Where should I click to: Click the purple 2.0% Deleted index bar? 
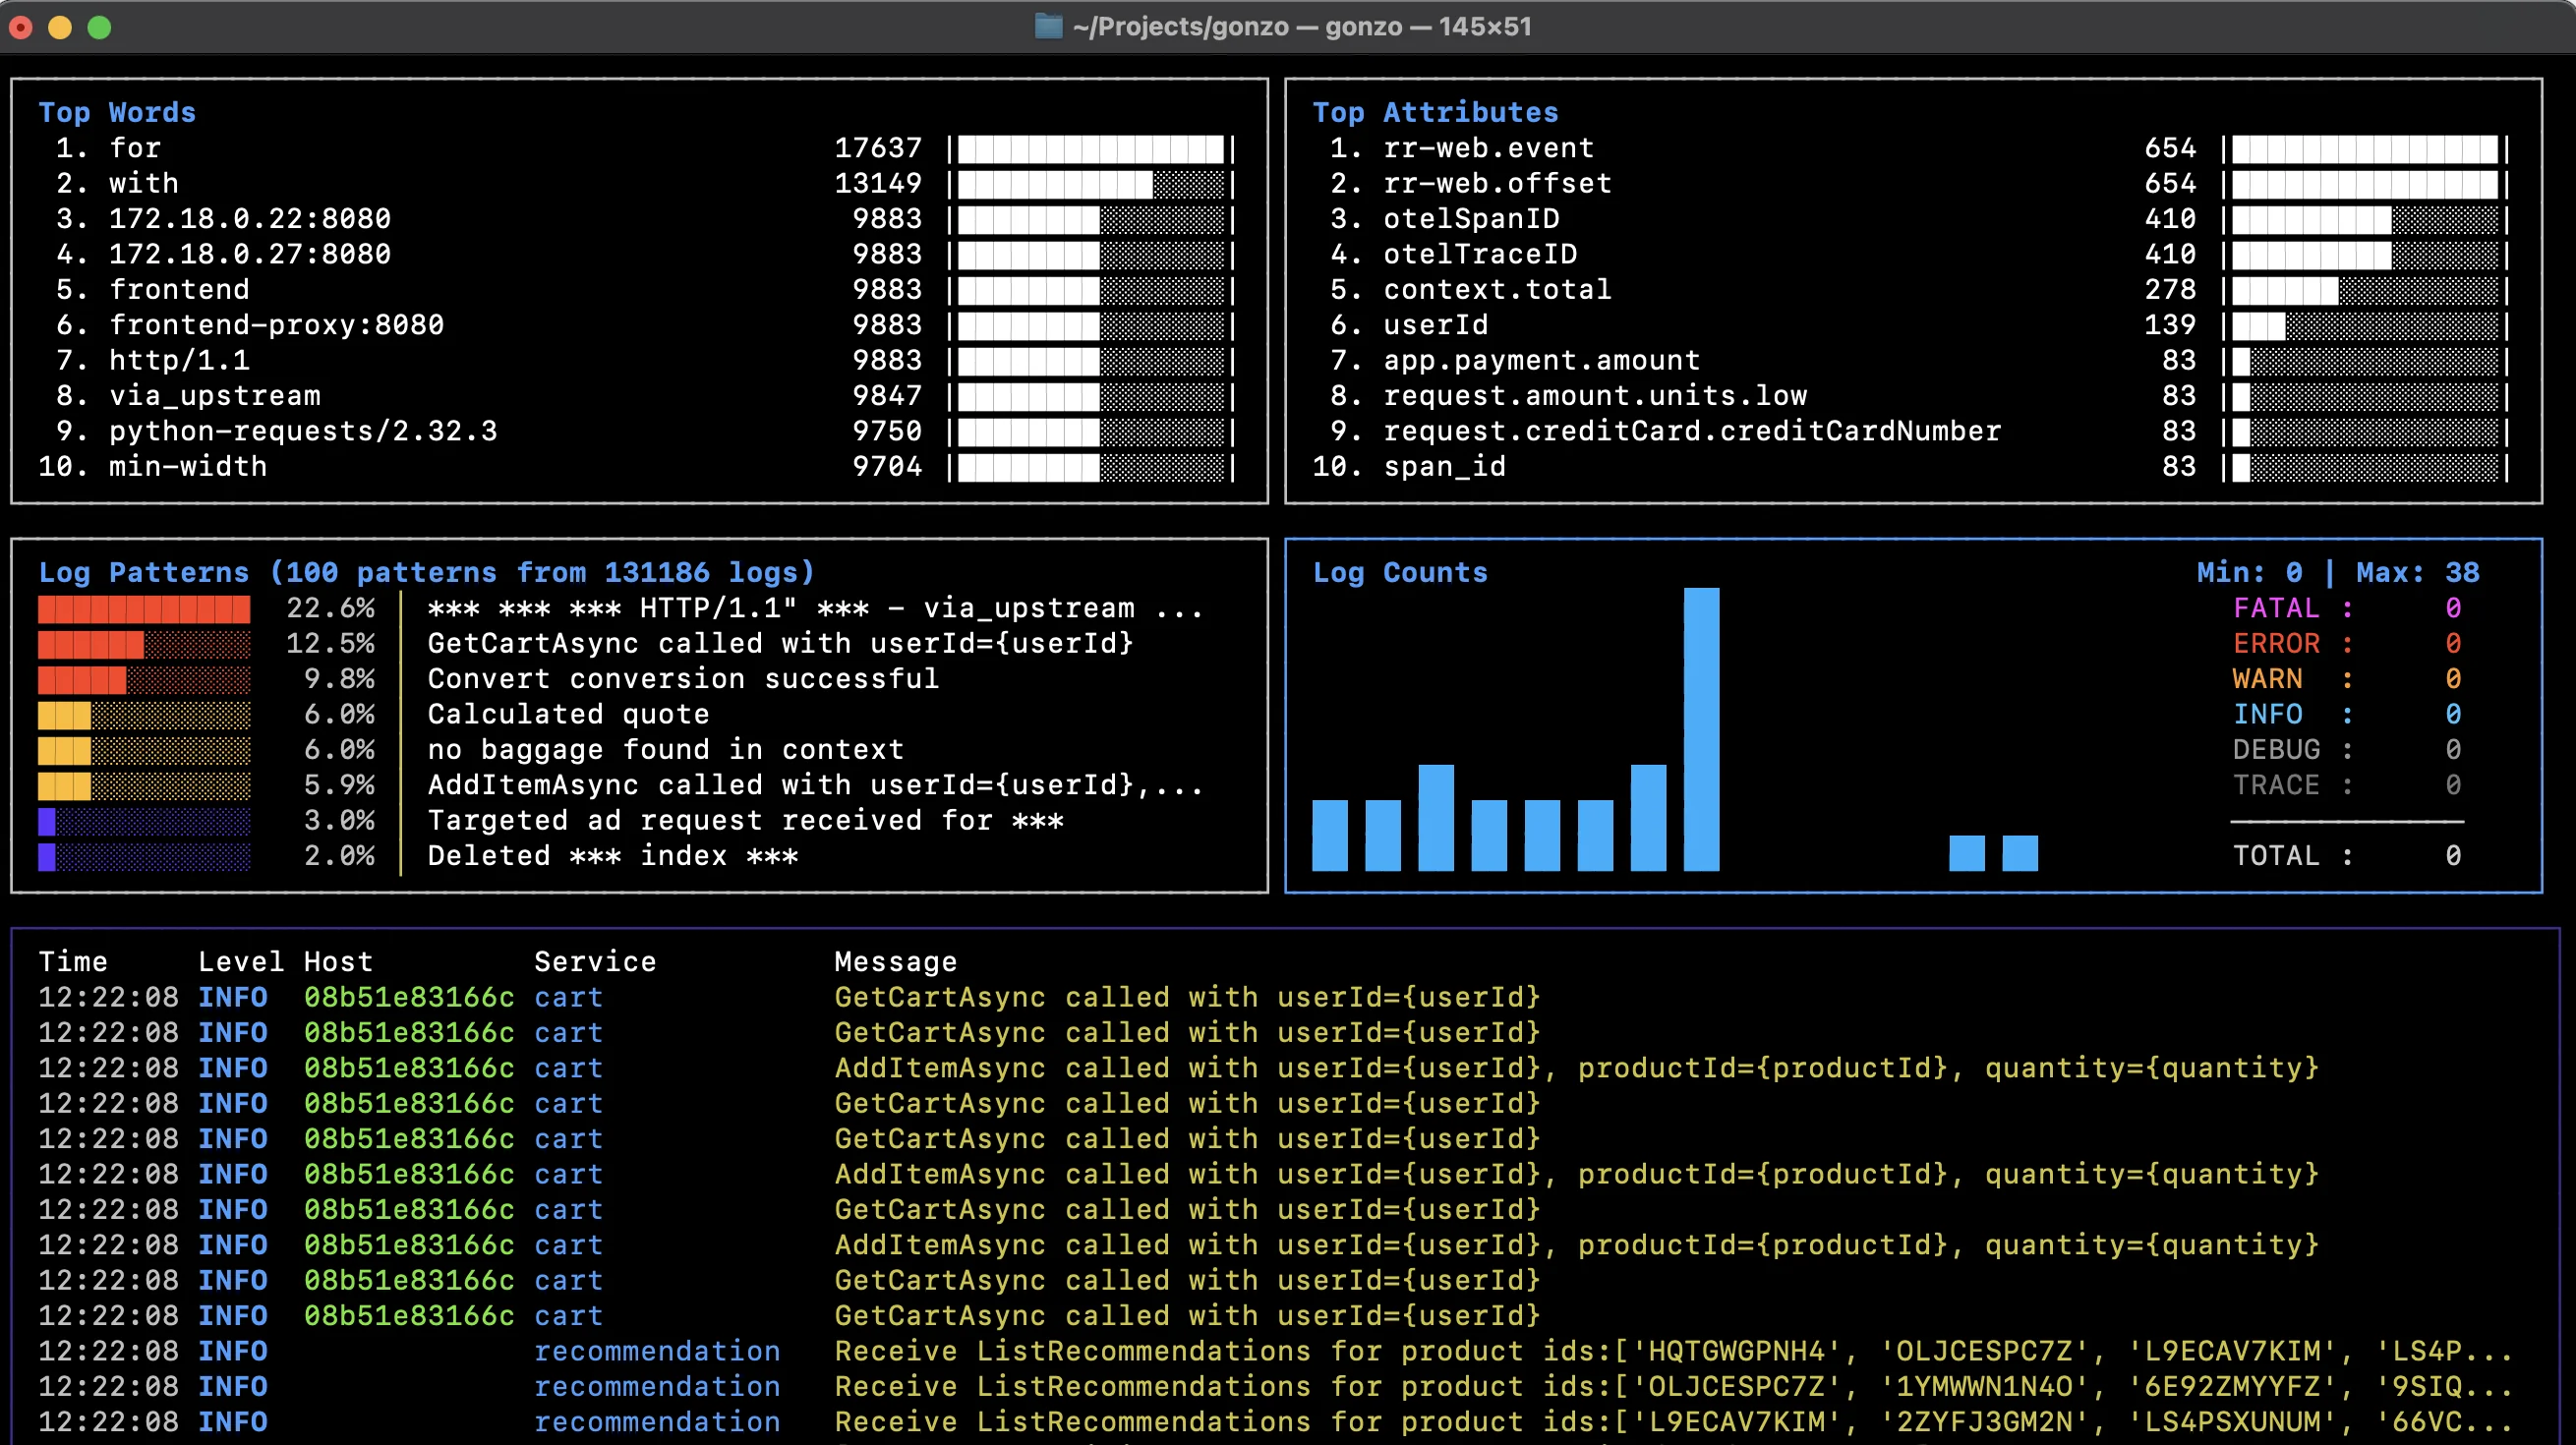47,856
